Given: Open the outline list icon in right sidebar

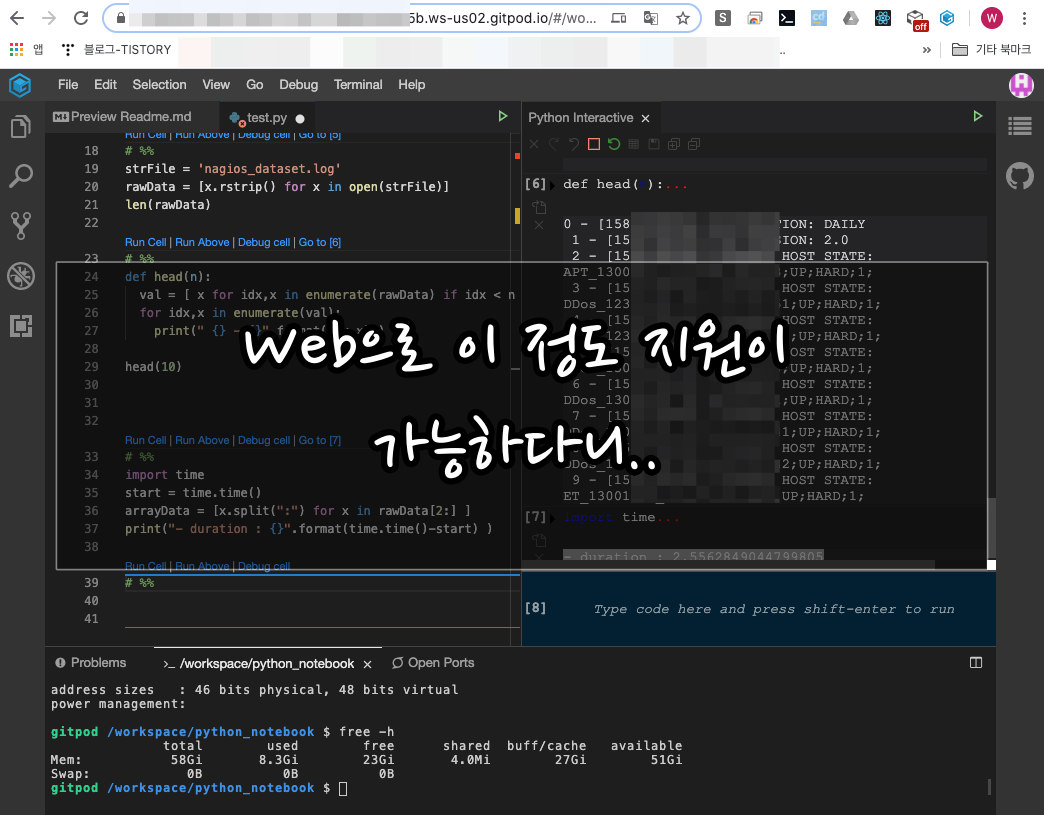Looking at the screenshot, I should pyautogui.click(x=1019, y=126).
